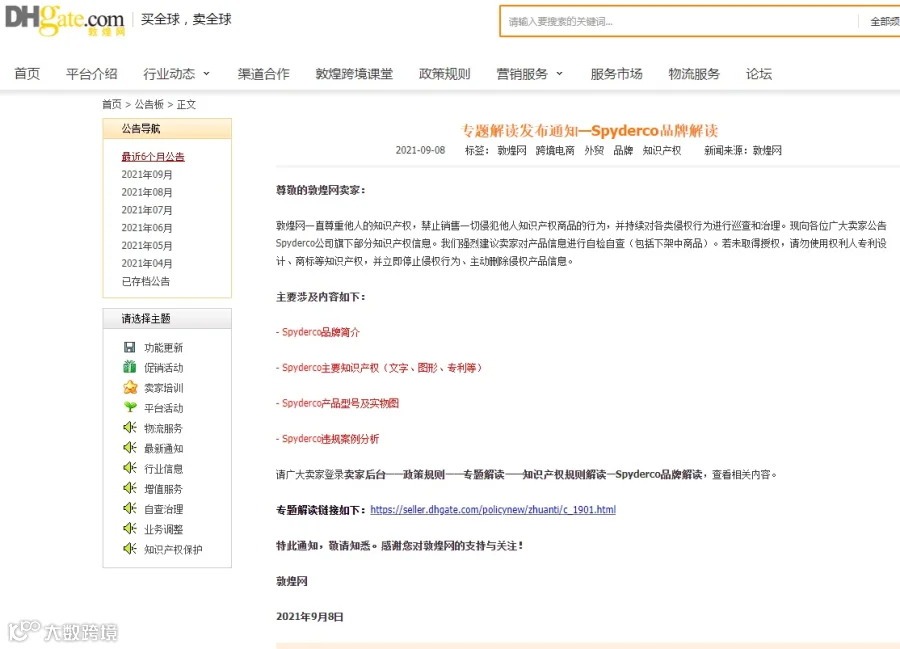Click the speaker icon beside 知识产权保护
The image size is (900, 649).
click(x=130, y=549)
